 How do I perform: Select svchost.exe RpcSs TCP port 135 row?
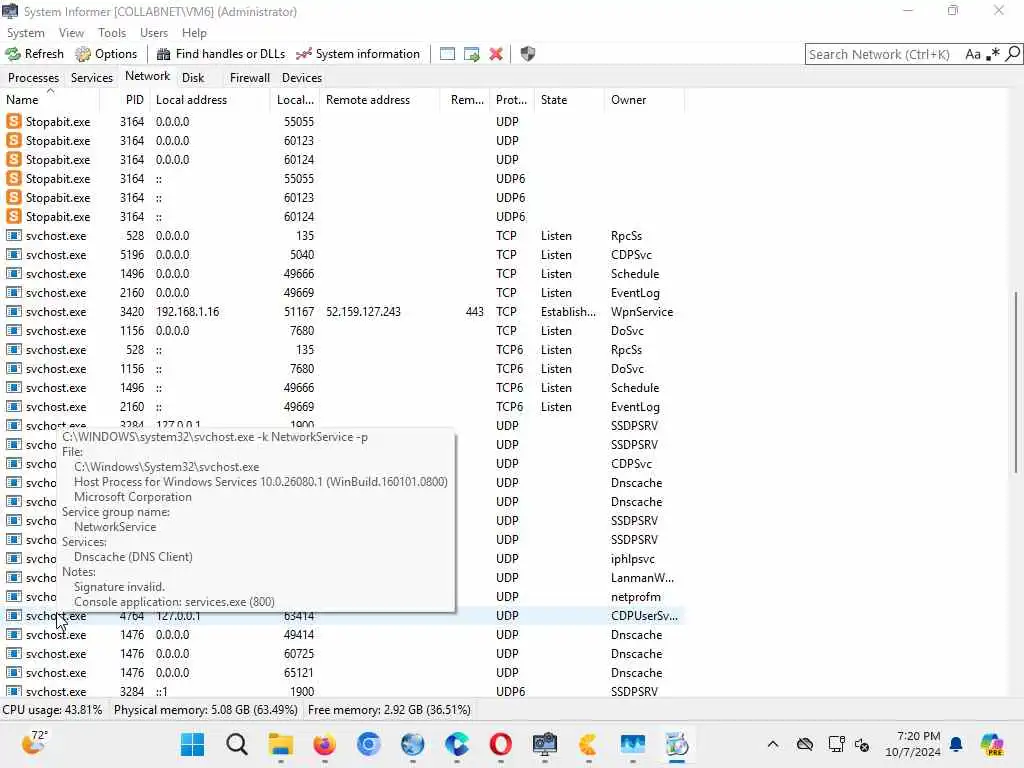[x=342, y=236]
